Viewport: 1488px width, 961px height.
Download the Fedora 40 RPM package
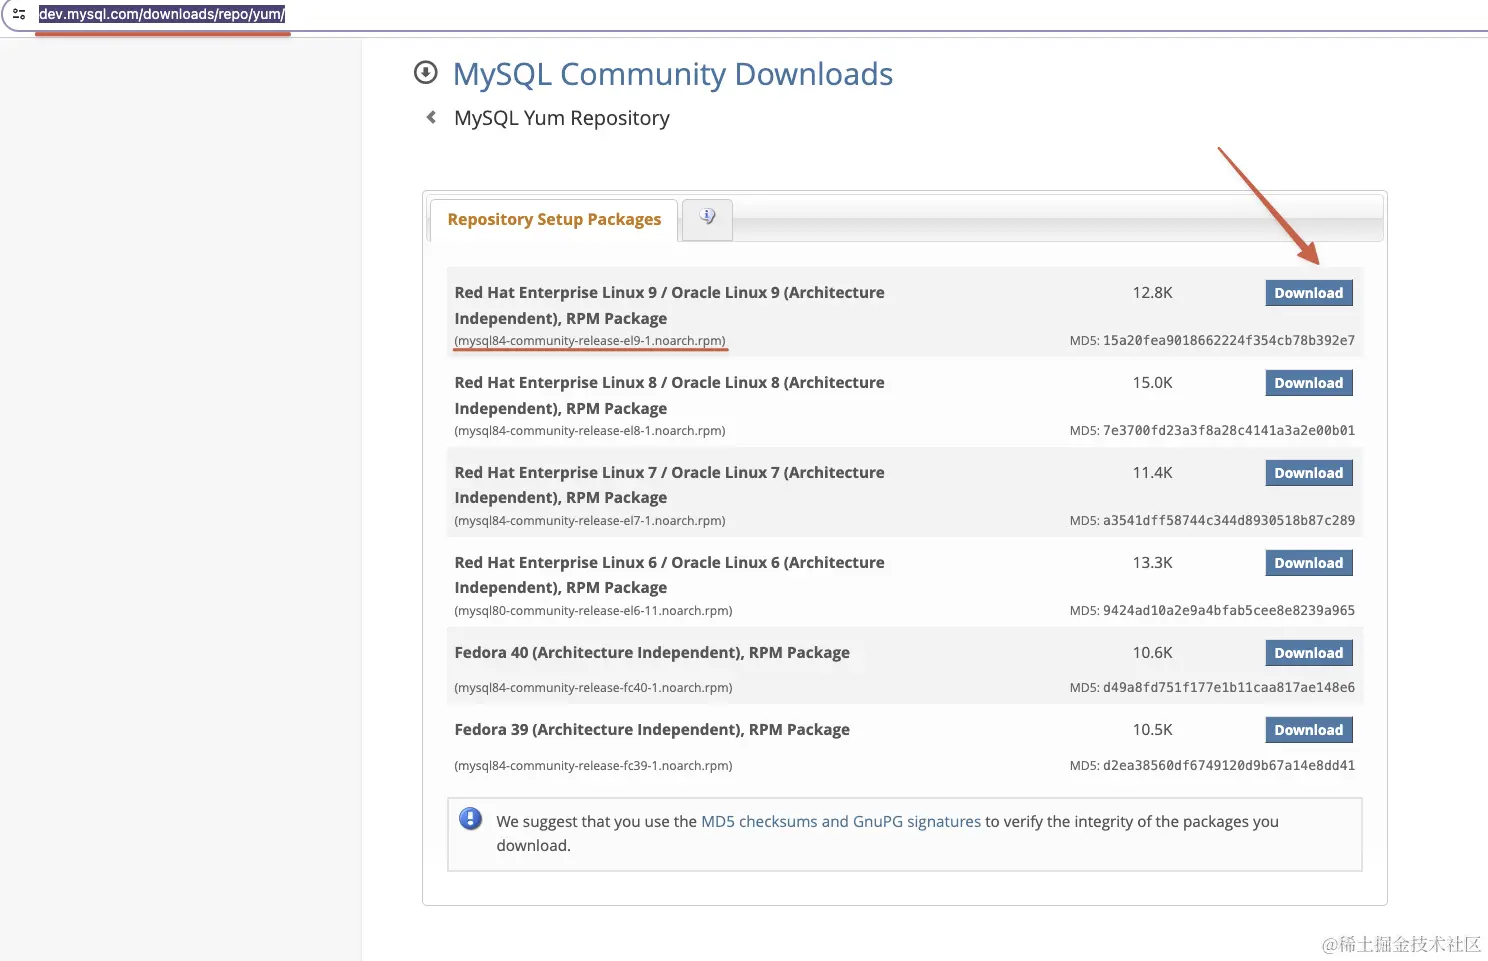point(1308,653)
